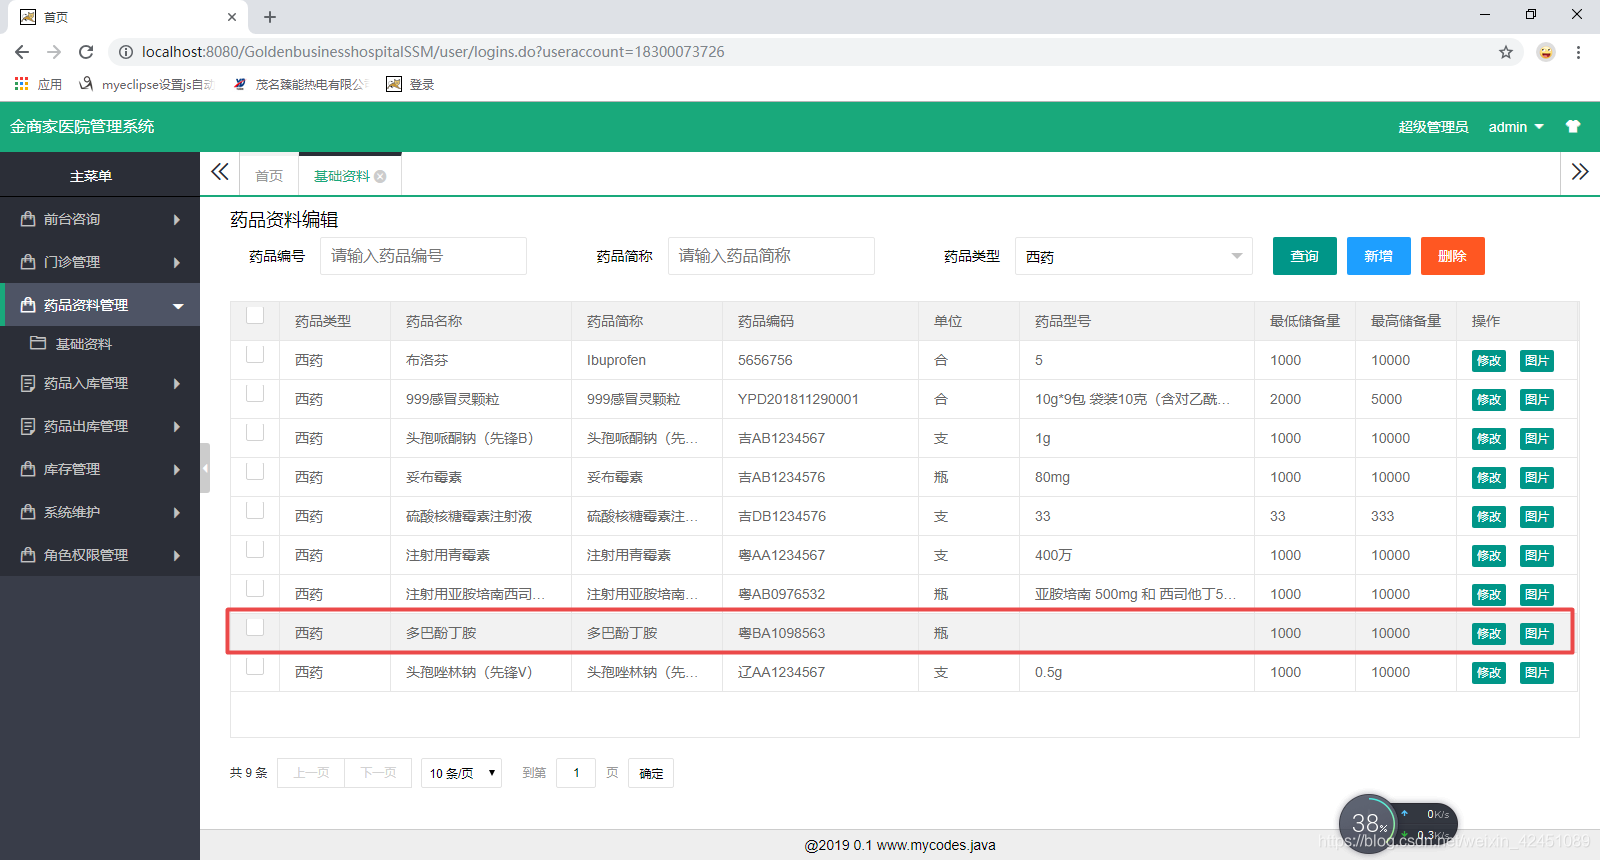Expand the 角色权限管理 menu arrow
Image resolution: width=1600 pixels, height=860 pixels.
(177, 555)
